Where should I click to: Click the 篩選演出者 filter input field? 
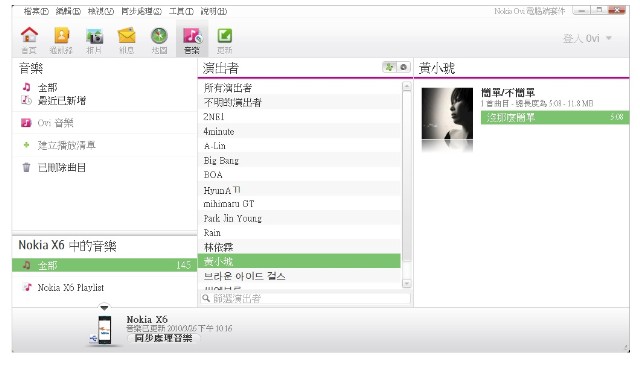pos(305,298)
